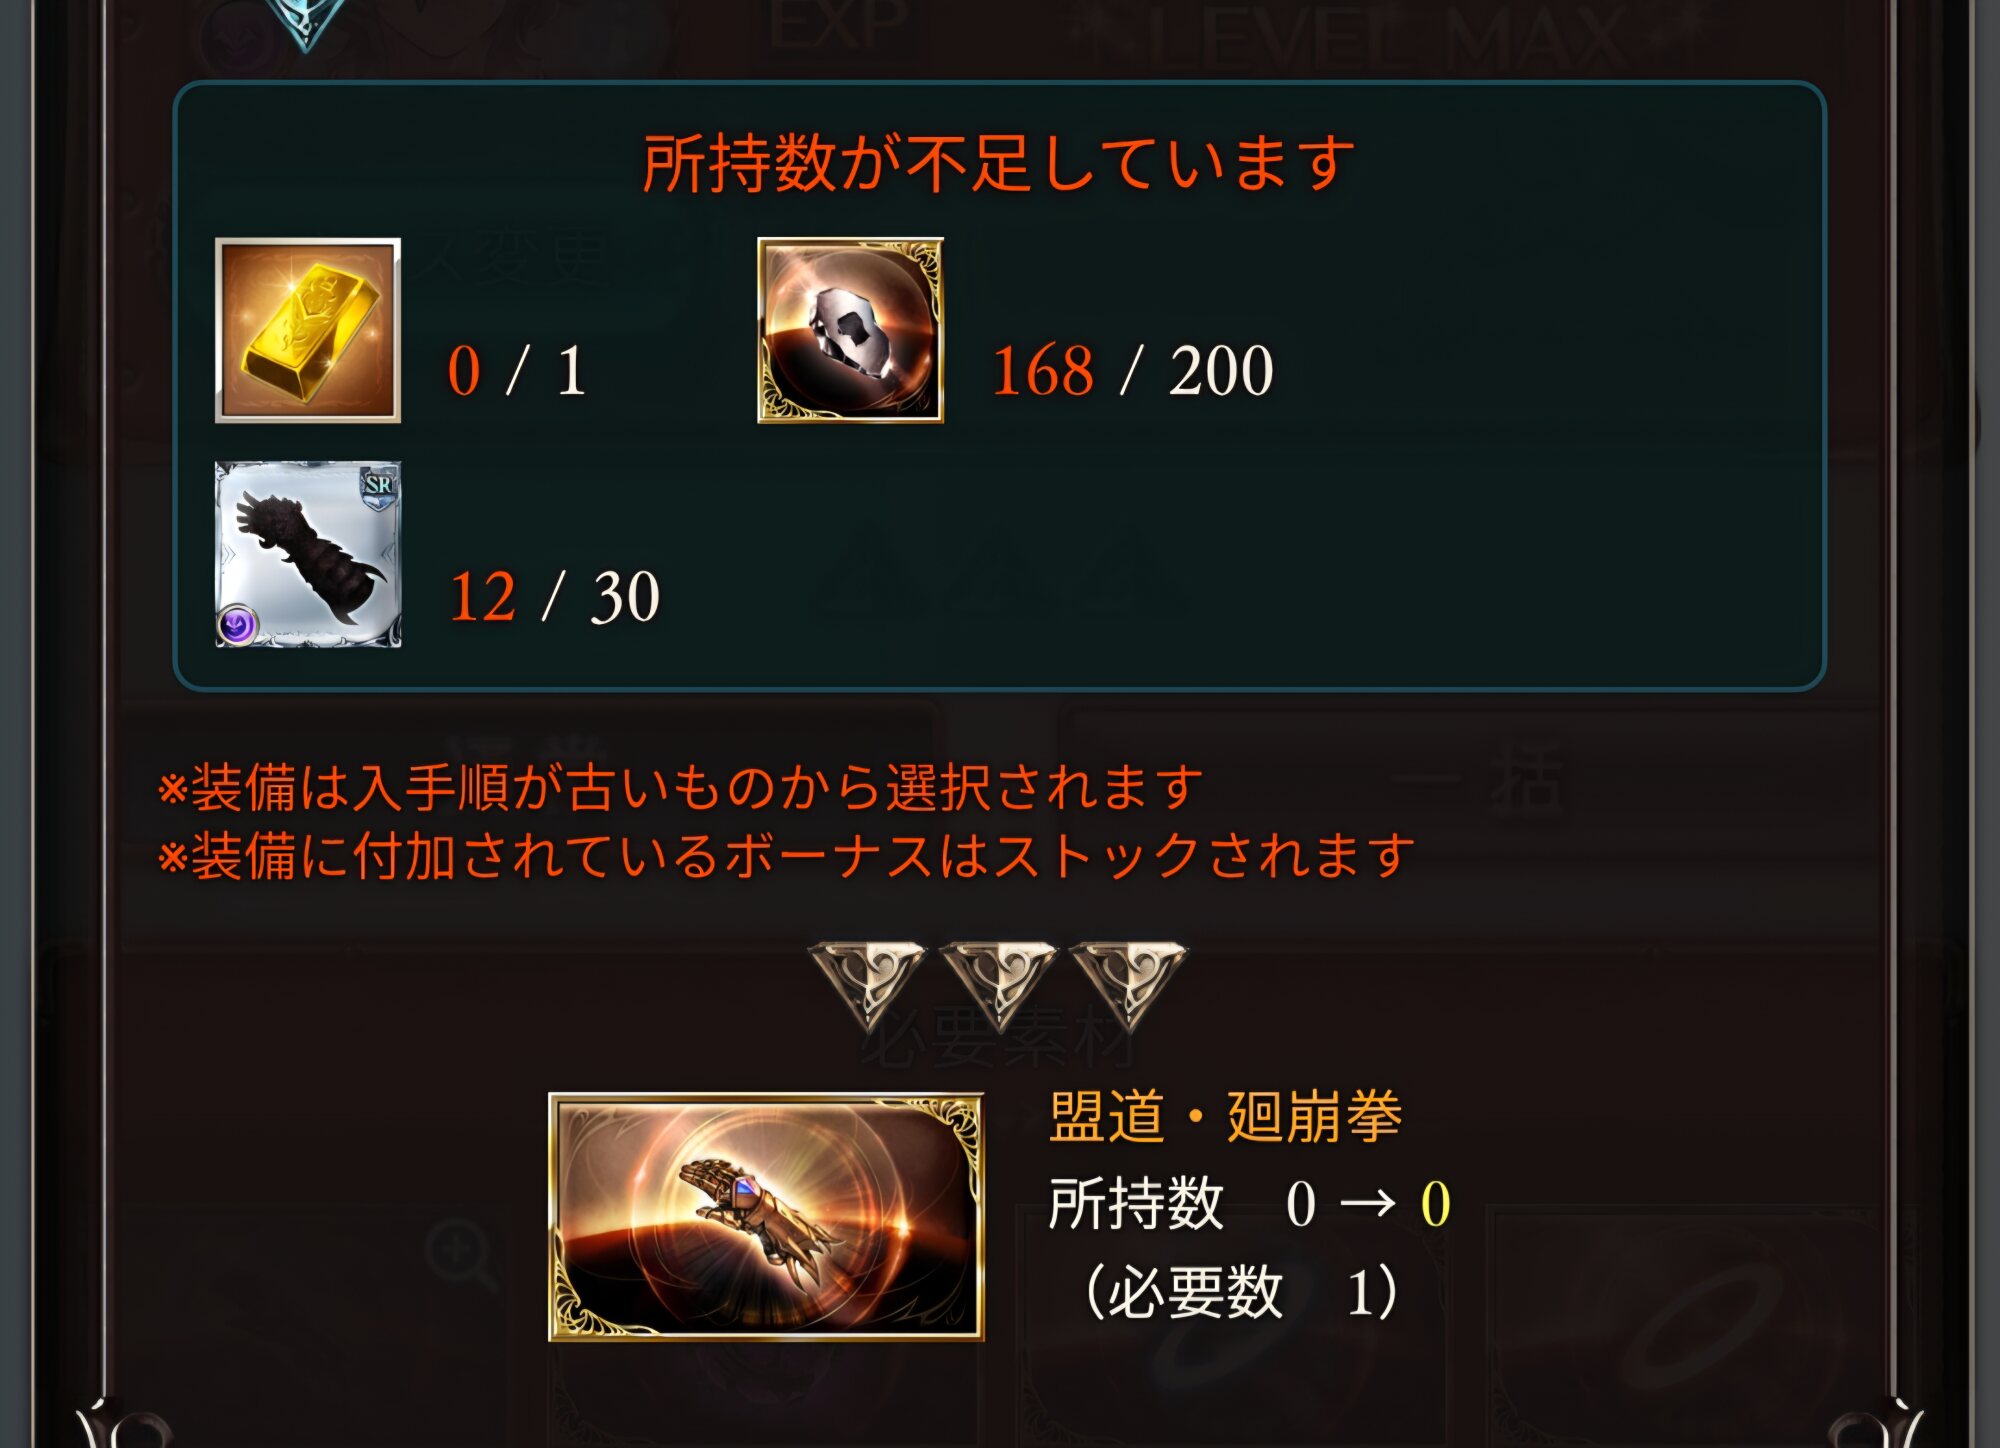Tap the purple dark element badge on gauntlet

(238, 626)
